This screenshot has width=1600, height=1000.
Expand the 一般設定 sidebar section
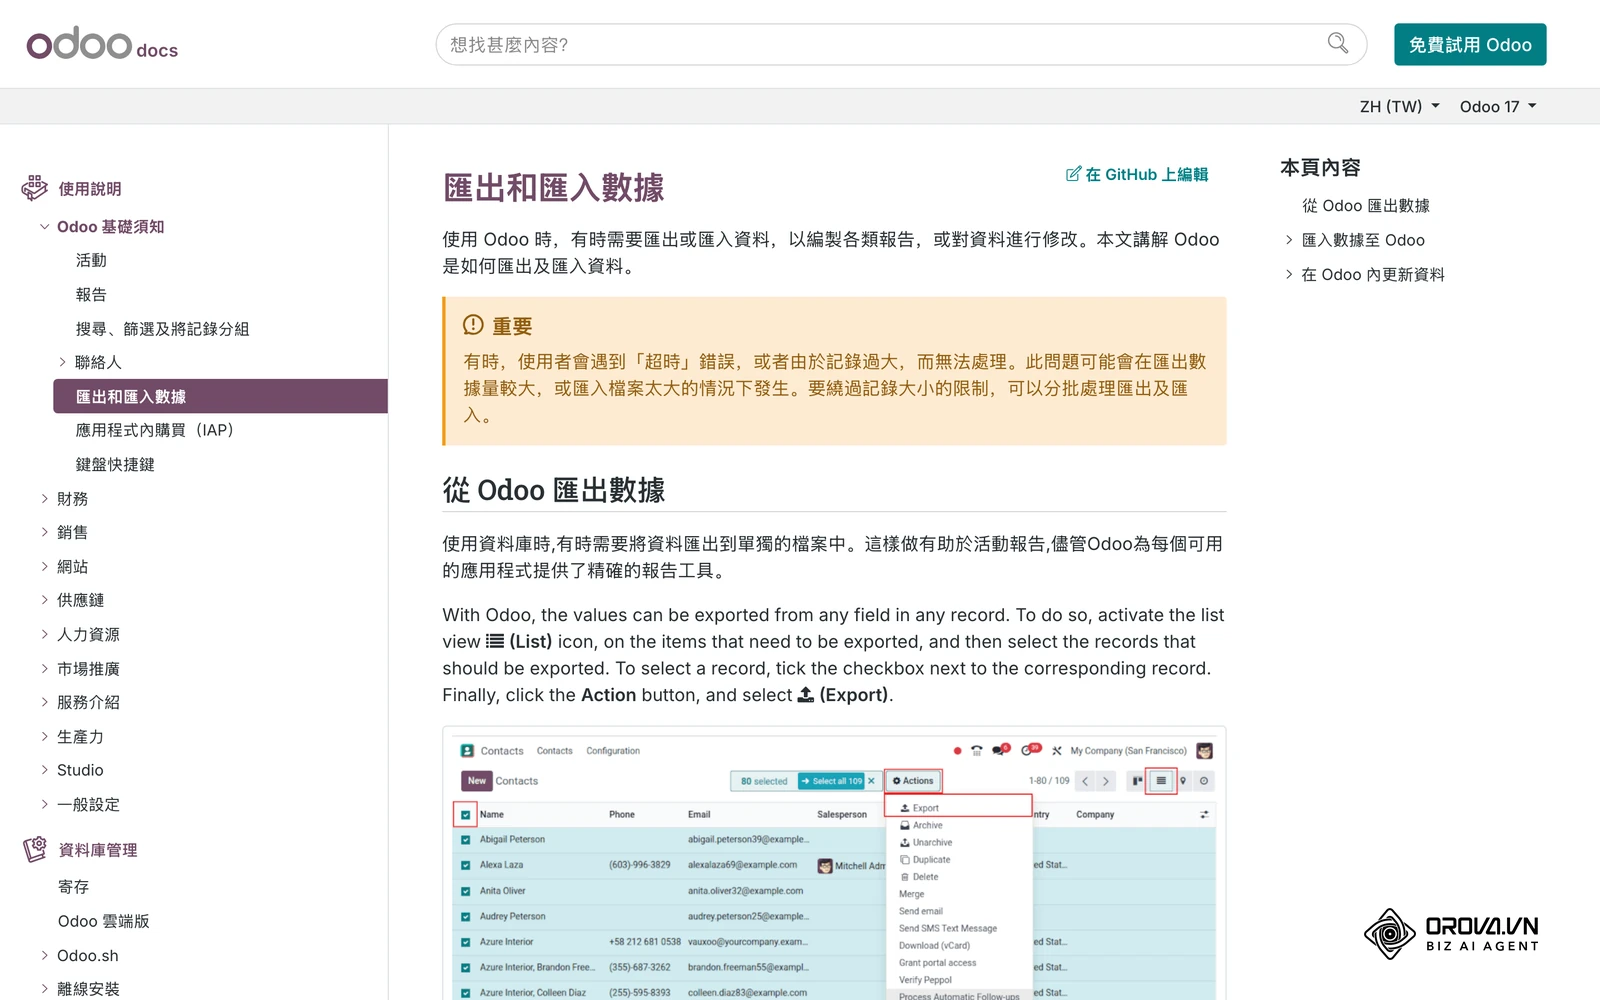[x=44, y=804]
